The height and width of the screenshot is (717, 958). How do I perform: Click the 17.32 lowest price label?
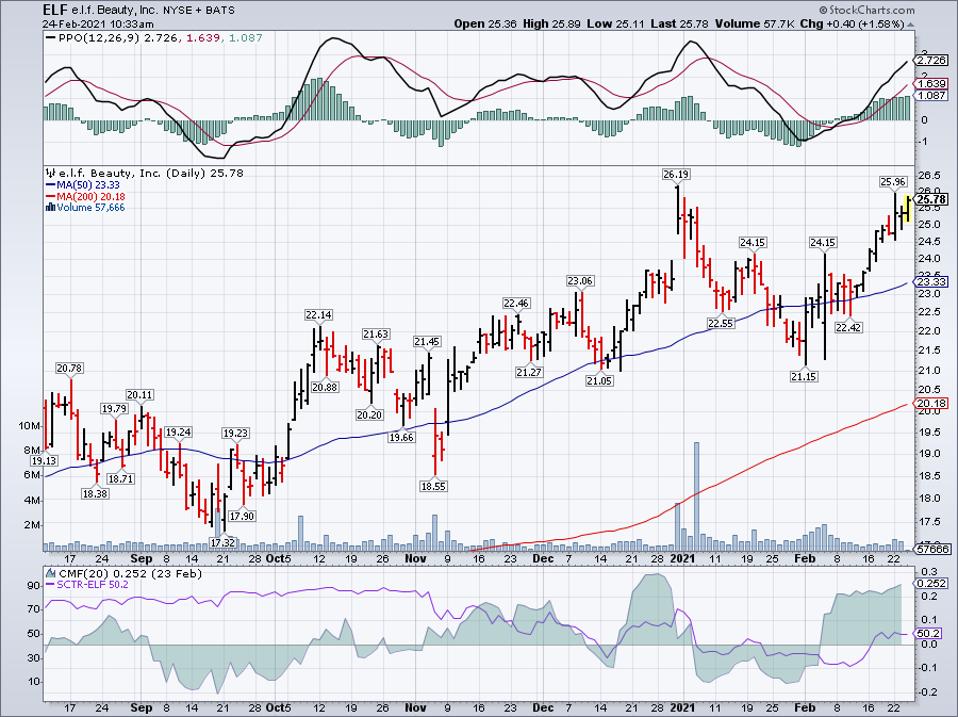222,542
